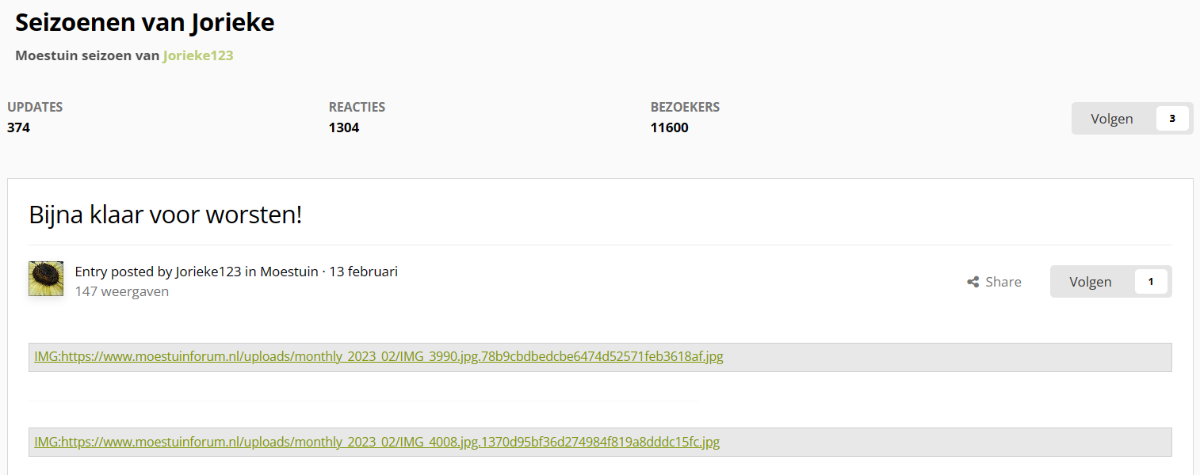Click the 147 weergaven view count
This screenshot has width=1200, height=475.
click(122, 291)
